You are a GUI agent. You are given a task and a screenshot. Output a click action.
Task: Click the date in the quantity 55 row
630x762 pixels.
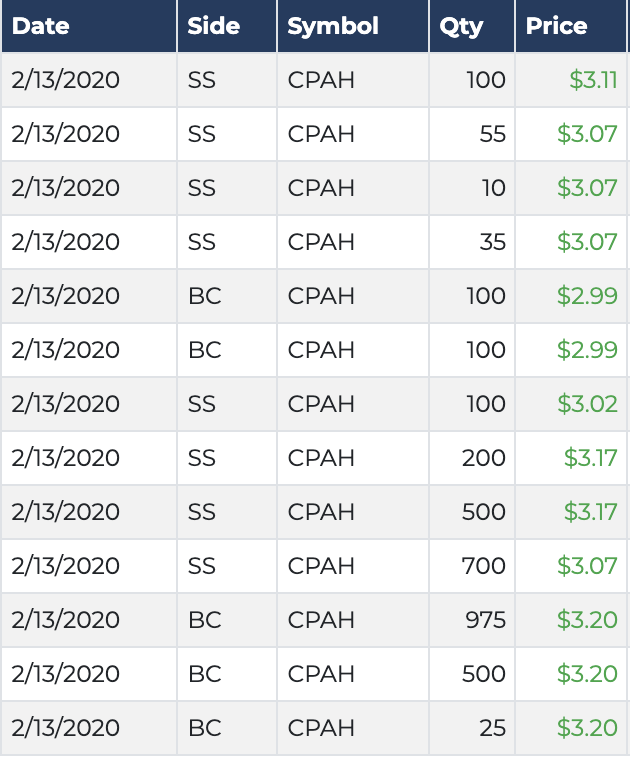(66, 134)
